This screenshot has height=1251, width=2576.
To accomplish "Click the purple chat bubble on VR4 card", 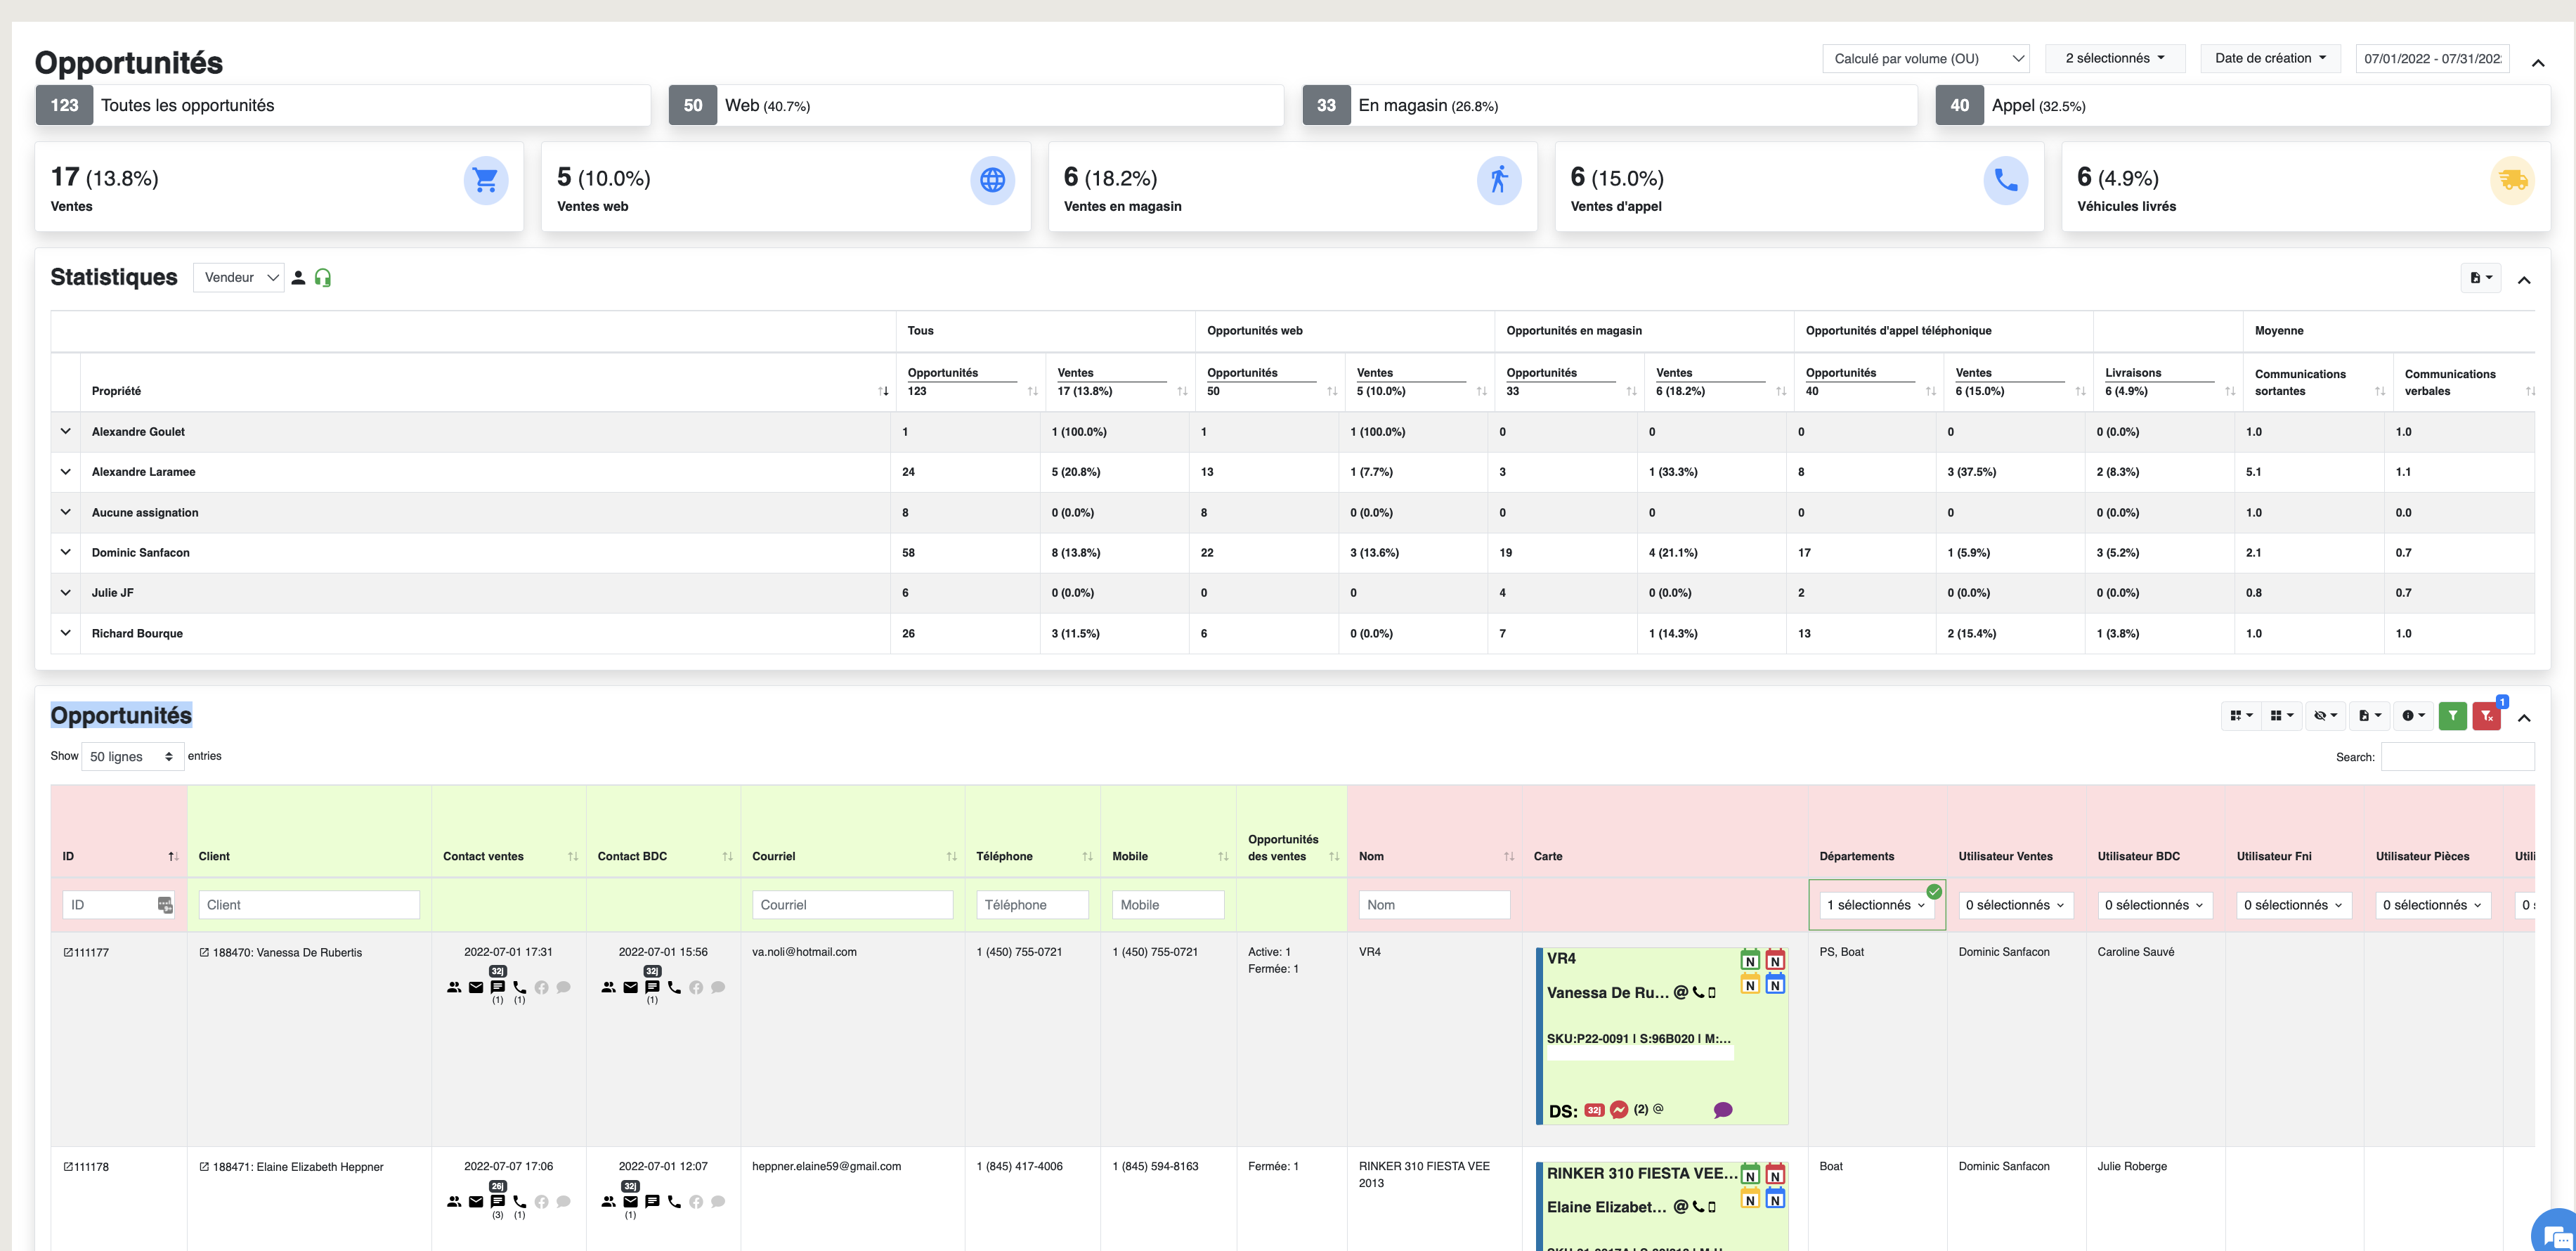I will pos(1723,1110).
